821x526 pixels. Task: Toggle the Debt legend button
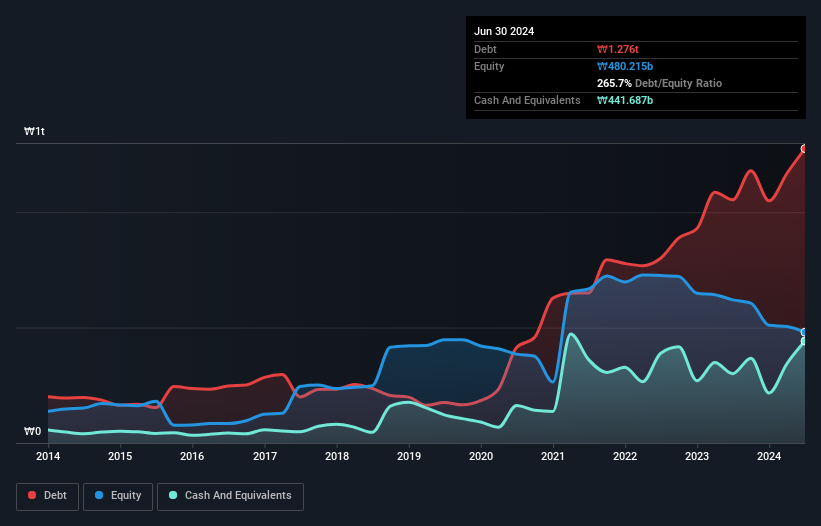(x=47, y=496)
